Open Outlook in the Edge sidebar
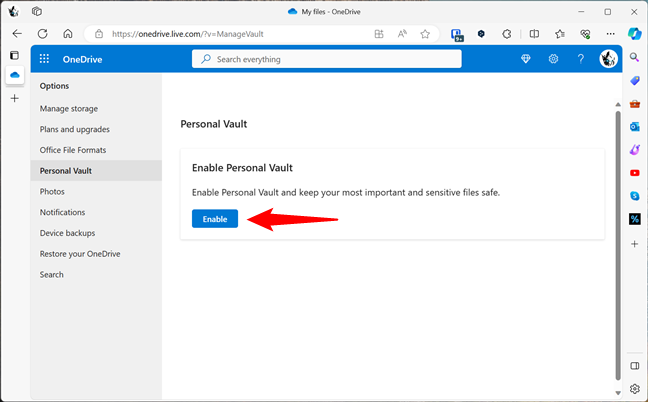The width and height of the screenshot is (648, 402). tap(634, 126)
